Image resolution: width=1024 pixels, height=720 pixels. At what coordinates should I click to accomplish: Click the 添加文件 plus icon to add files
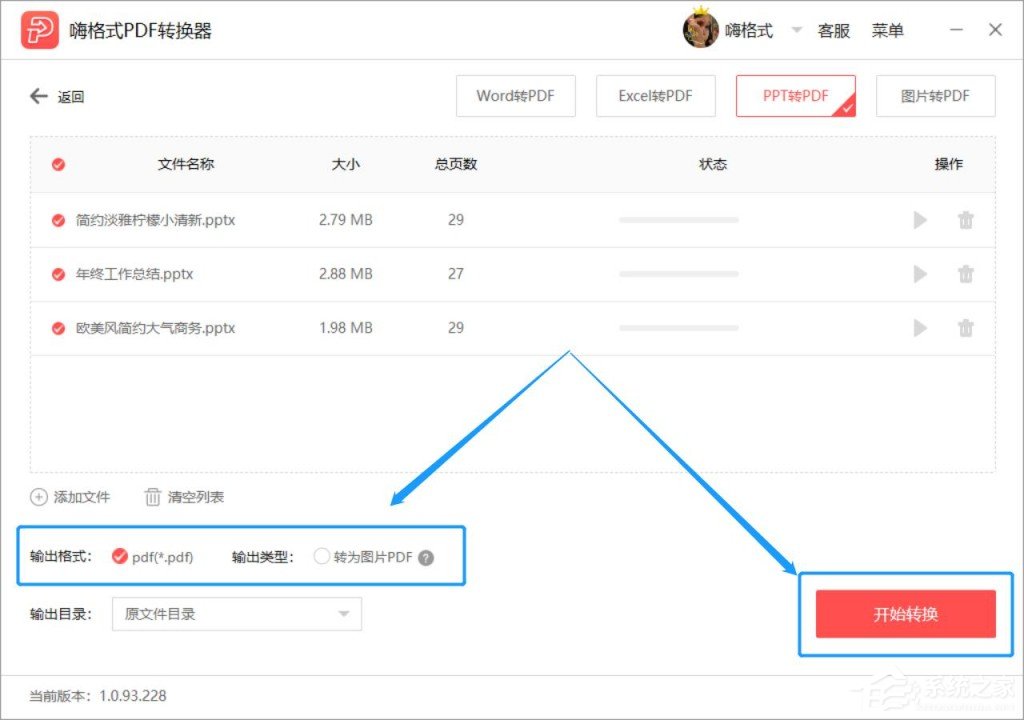click(x=38, y=497)
